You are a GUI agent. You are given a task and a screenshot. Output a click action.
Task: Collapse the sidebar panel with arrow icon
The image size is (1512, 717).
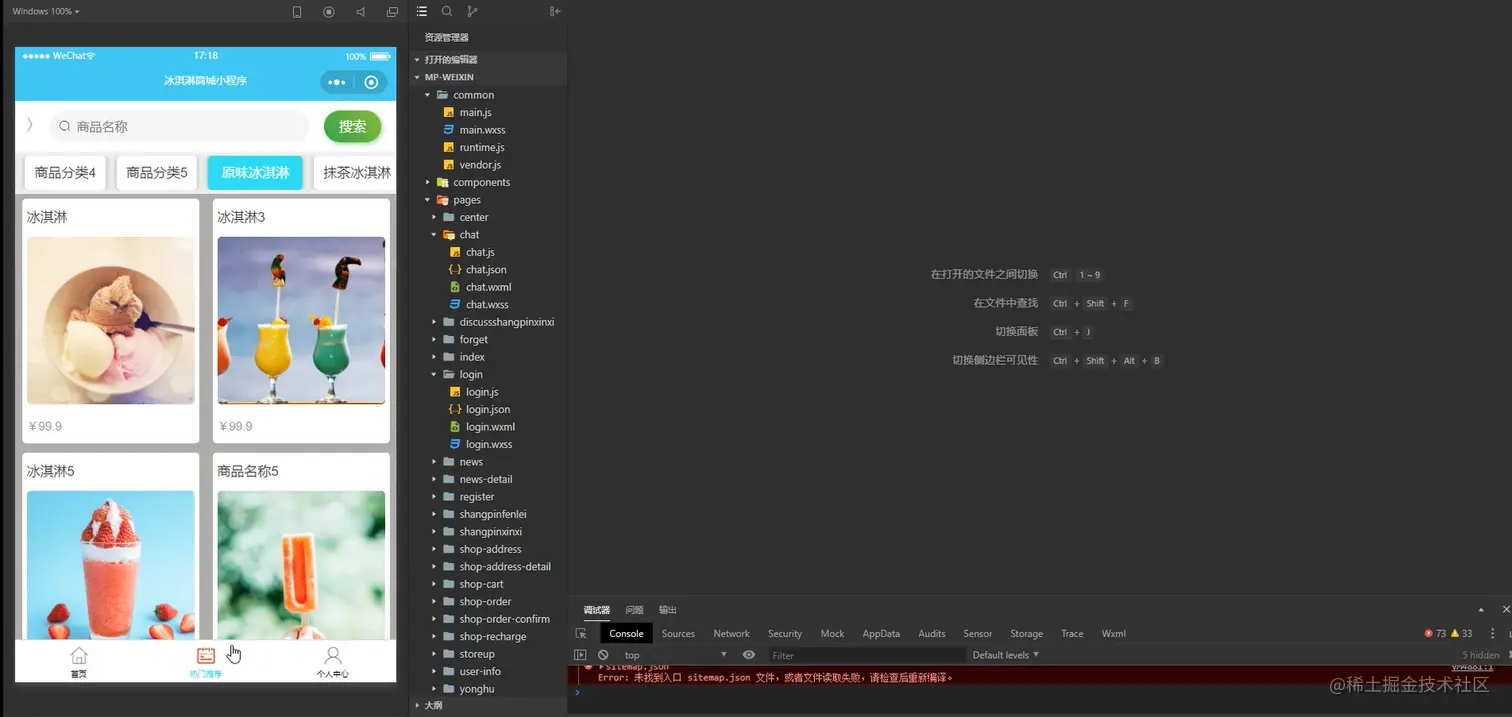tap(555, 11)
